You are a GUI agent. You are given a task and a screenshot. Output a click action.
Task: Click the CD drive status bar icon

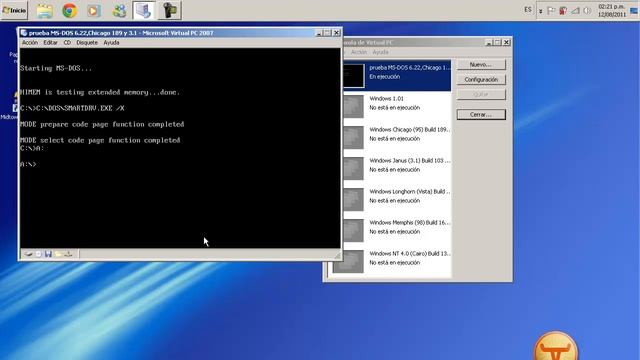(38, 254)
